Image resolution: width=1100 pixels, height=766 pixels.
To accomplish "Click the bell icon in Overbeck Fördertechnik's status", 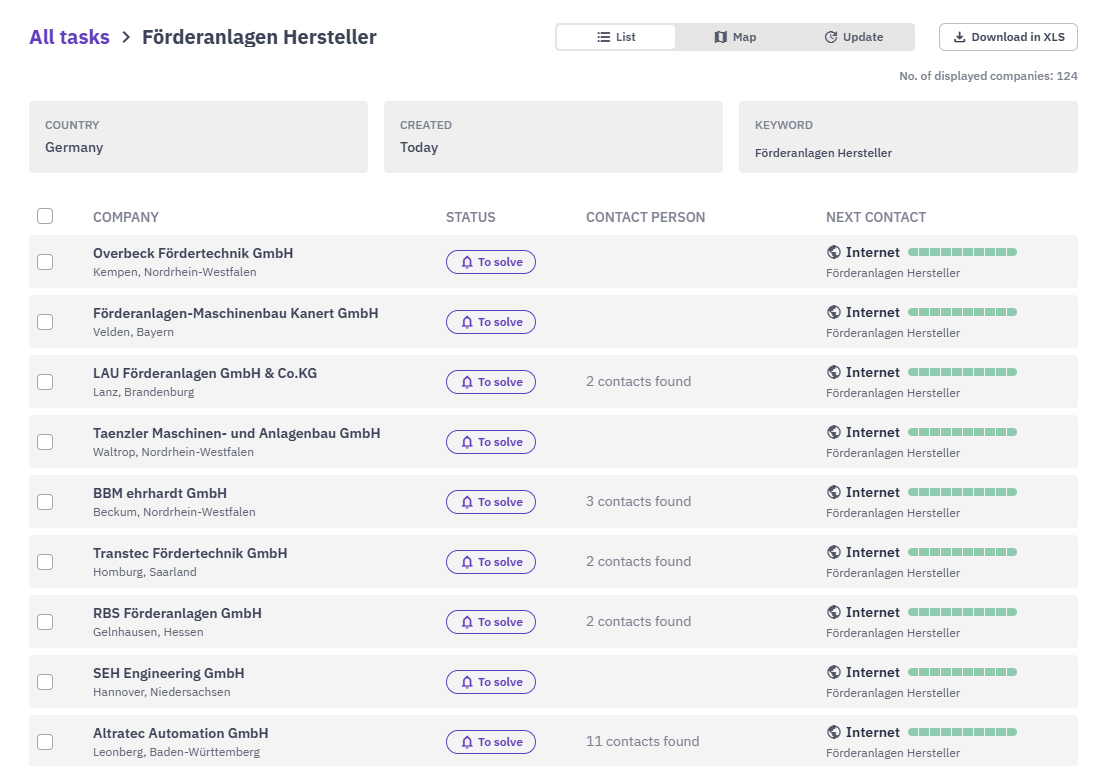I will coord(467,262).
